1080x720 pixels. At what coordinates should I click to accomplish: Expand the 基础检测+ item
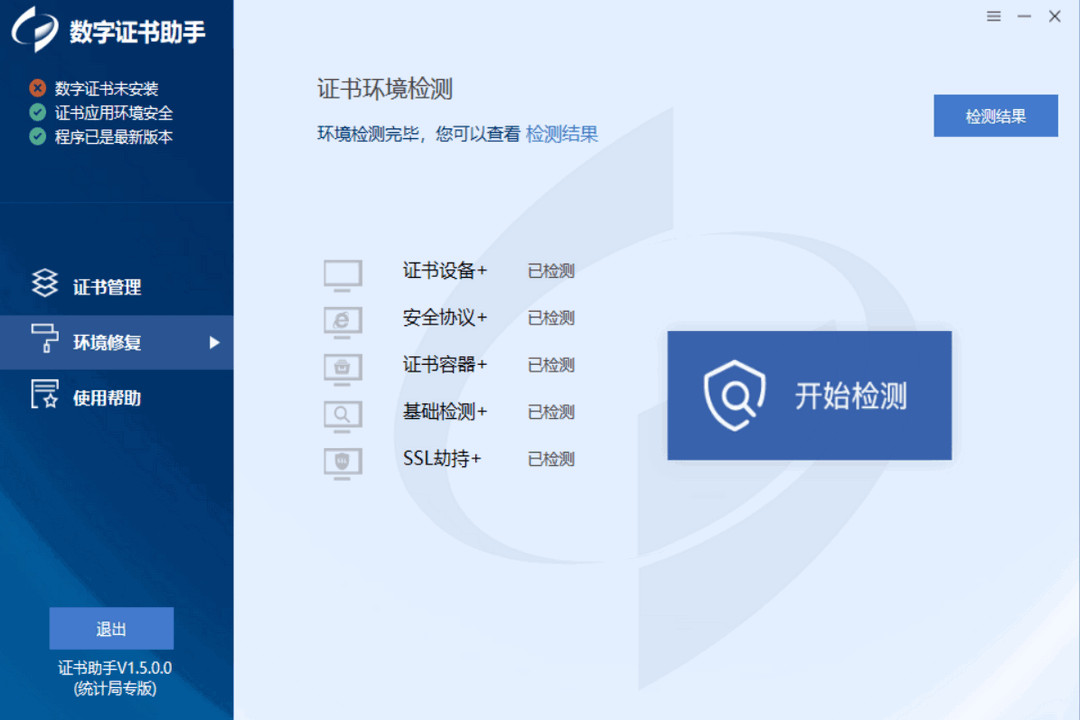445,412
